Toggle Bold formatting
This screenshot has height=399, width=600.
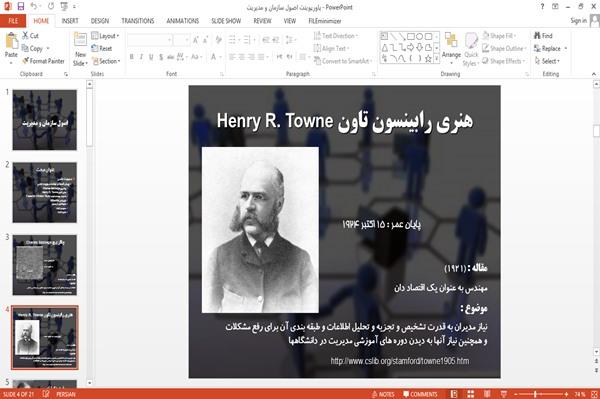tap(131, 57)
